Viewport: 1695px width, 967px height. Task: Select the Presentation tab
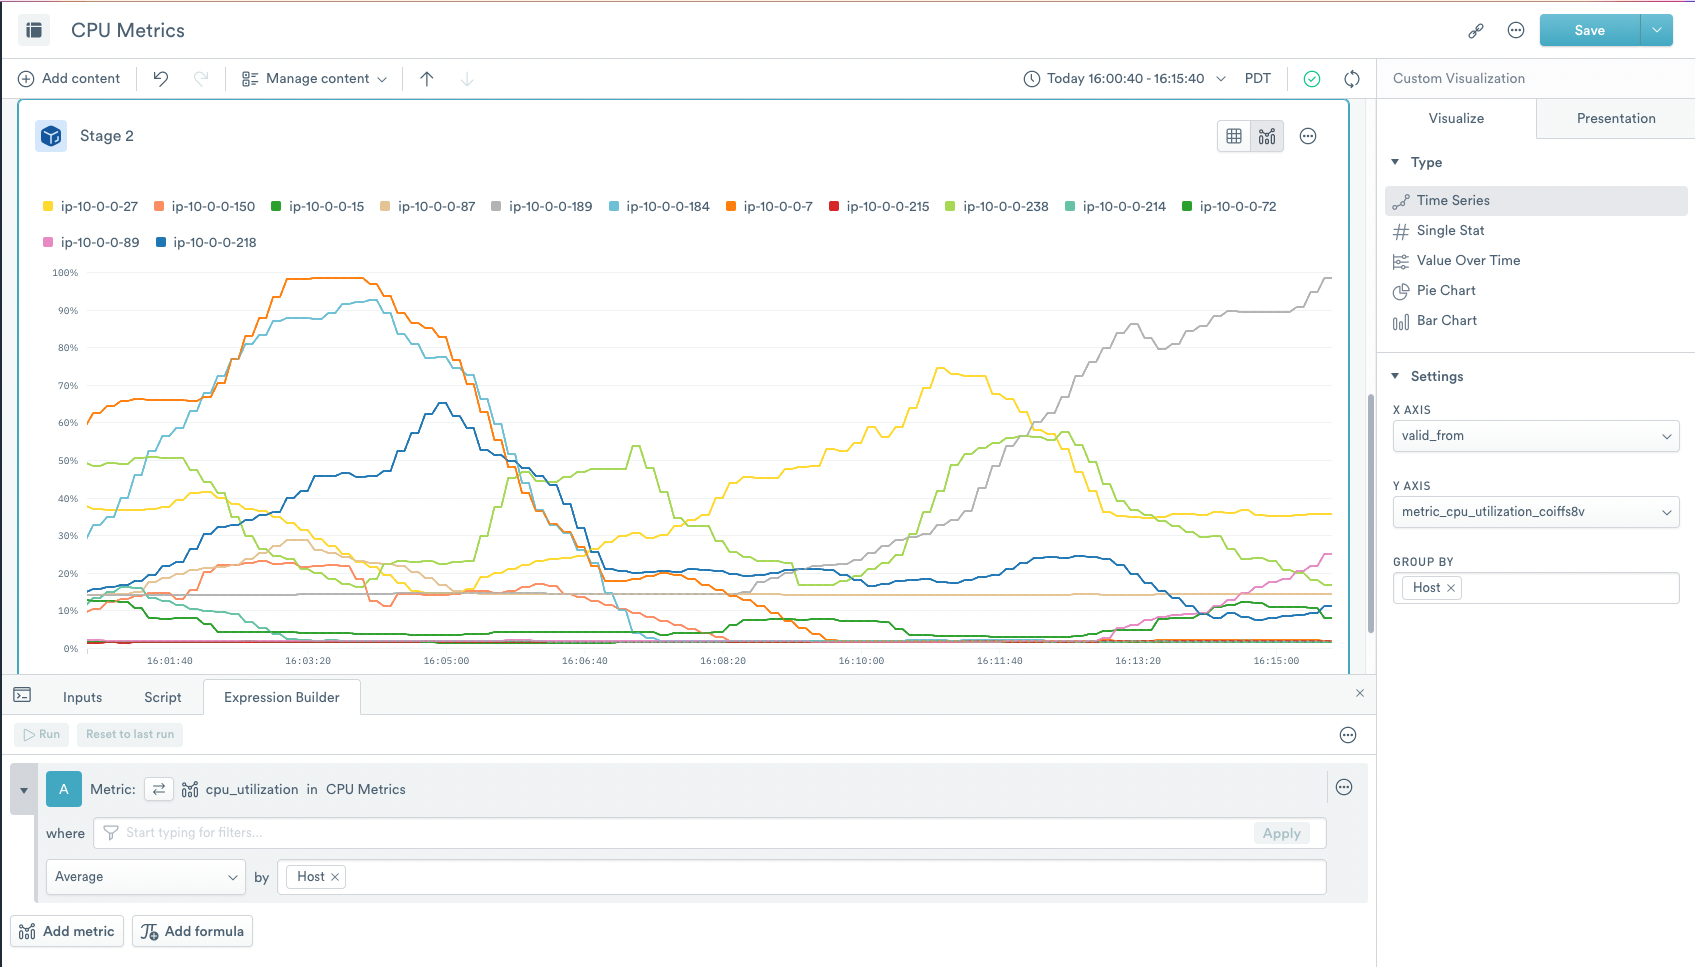click(x=1616, y=118)
